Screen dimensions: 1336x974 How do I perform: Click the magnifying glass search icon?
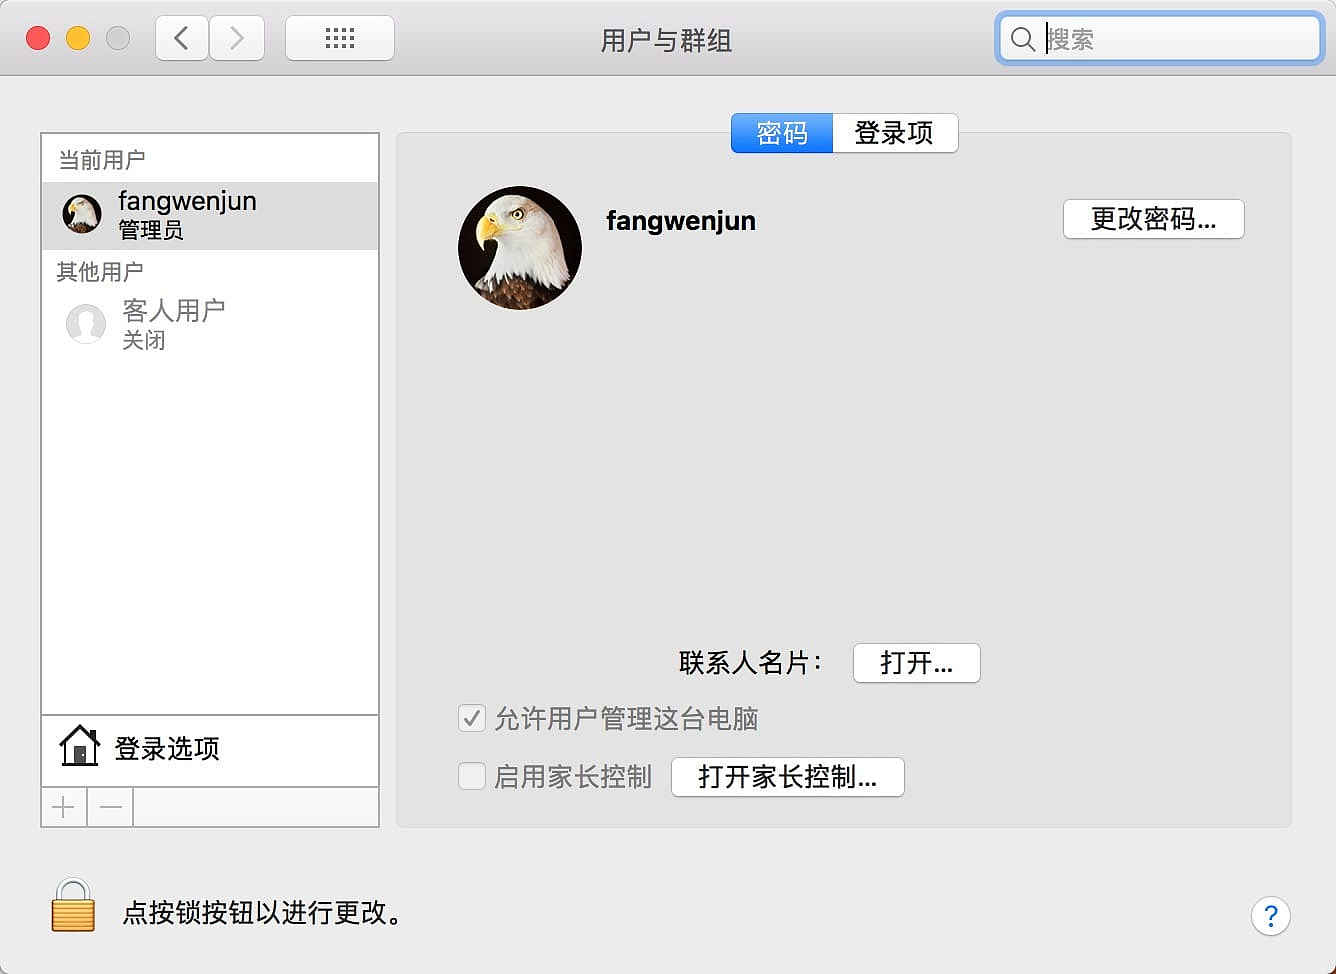1022,39
